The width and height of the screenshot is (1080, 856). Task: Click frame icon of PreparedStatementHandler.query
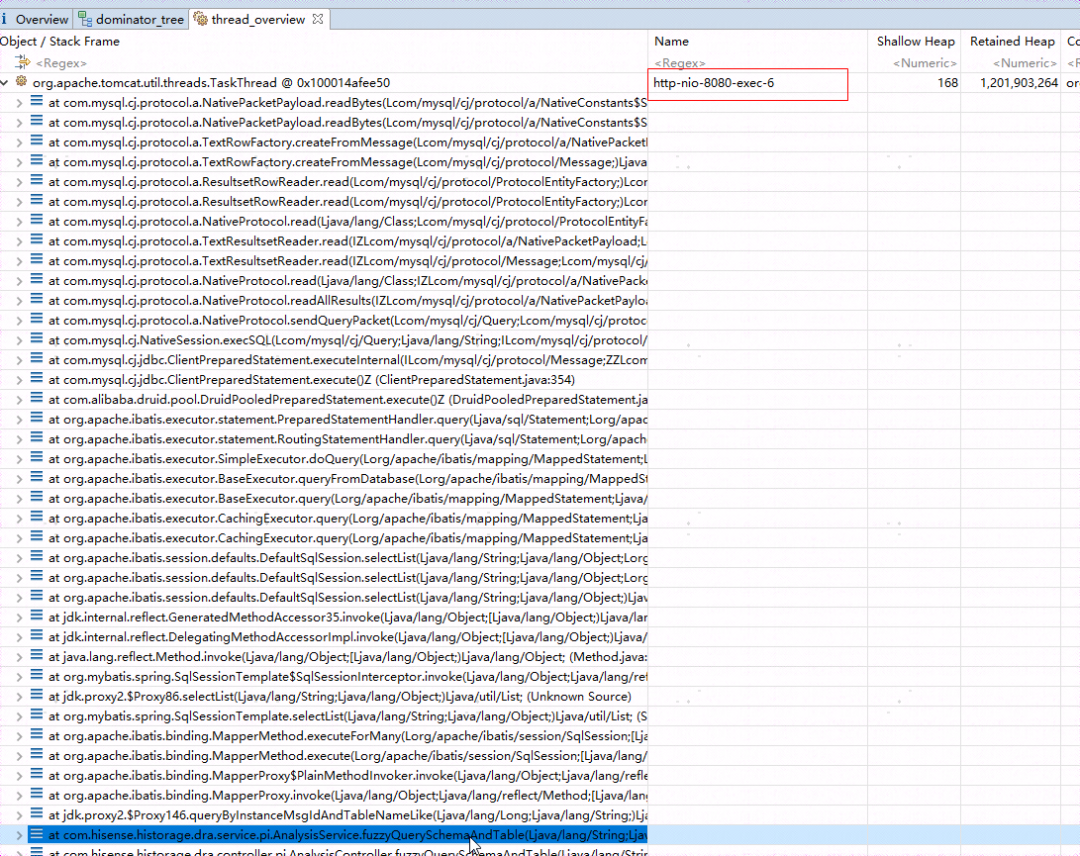click(x=37, y=418)
